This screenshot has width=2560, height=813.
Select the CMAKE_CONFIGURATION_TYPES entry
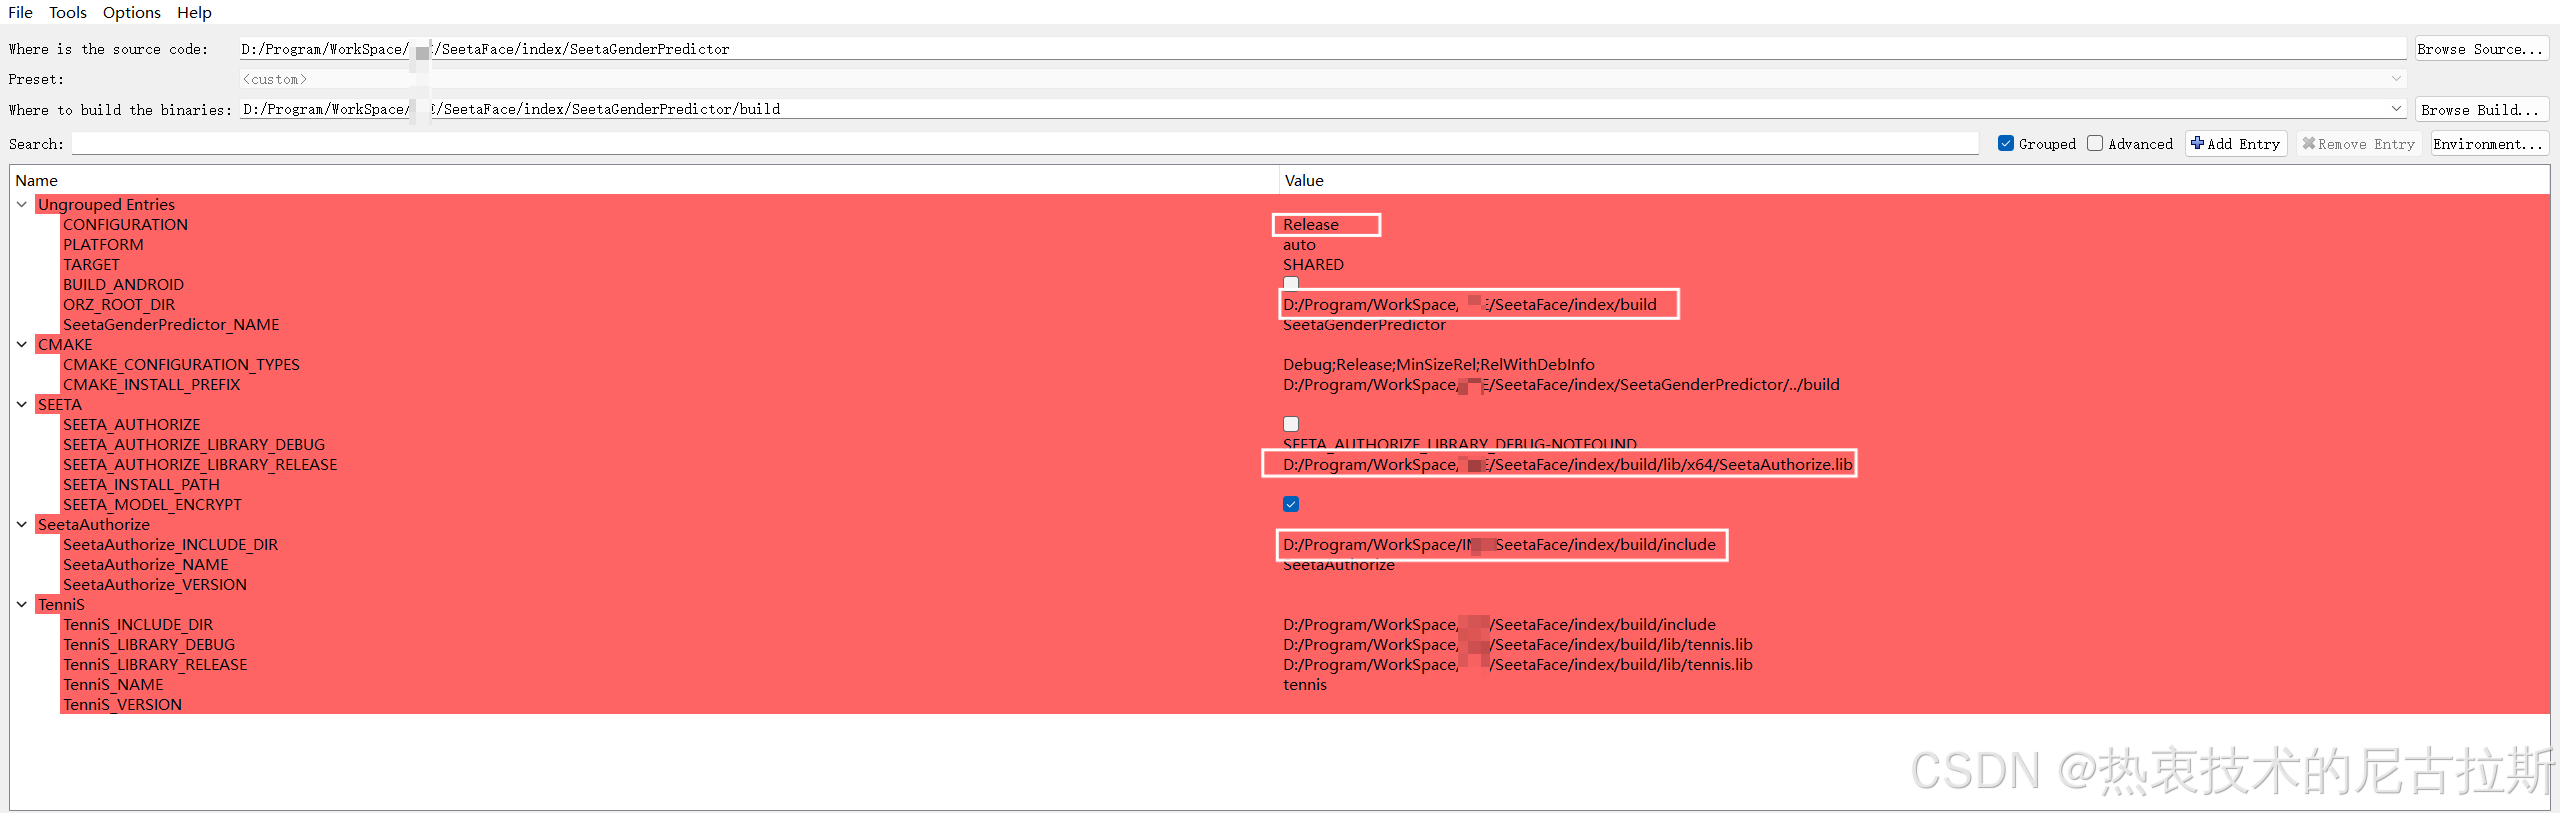coord(181,364)
